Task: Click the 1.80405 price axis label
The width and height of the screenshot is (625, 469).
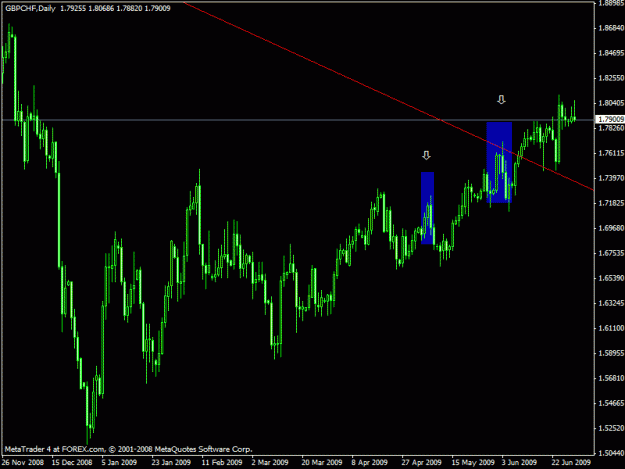Action: click(x=611, y=103)
